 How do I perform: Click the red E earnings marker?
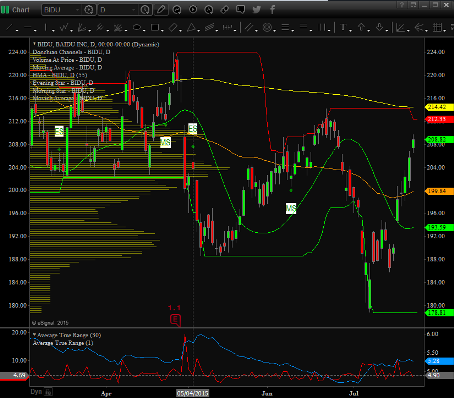tap(175, 320)
